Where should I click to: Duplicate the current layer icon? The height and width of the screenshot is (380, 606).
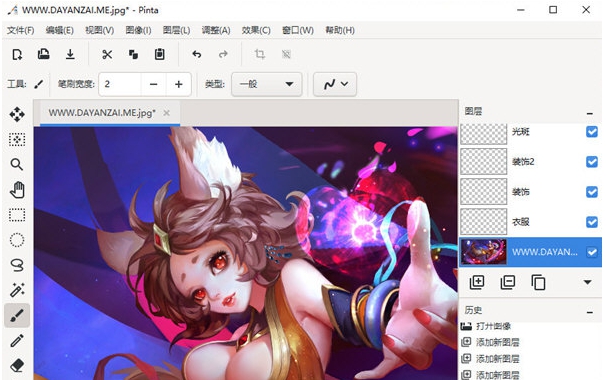click(538, 282)
